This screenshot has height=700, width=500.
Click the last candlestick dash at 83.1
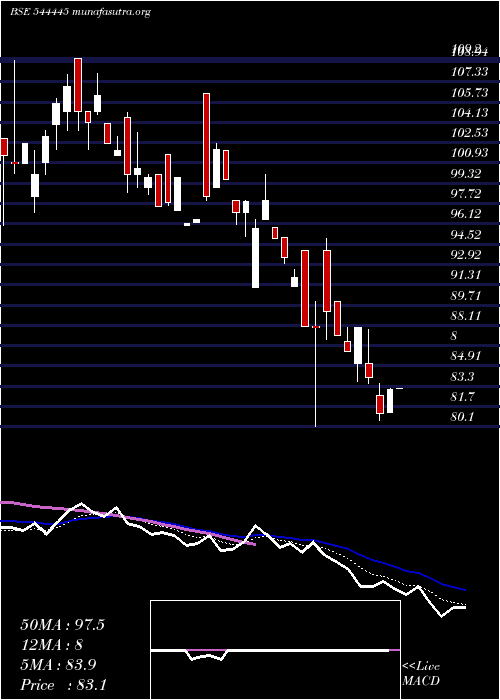pos(399,388)
